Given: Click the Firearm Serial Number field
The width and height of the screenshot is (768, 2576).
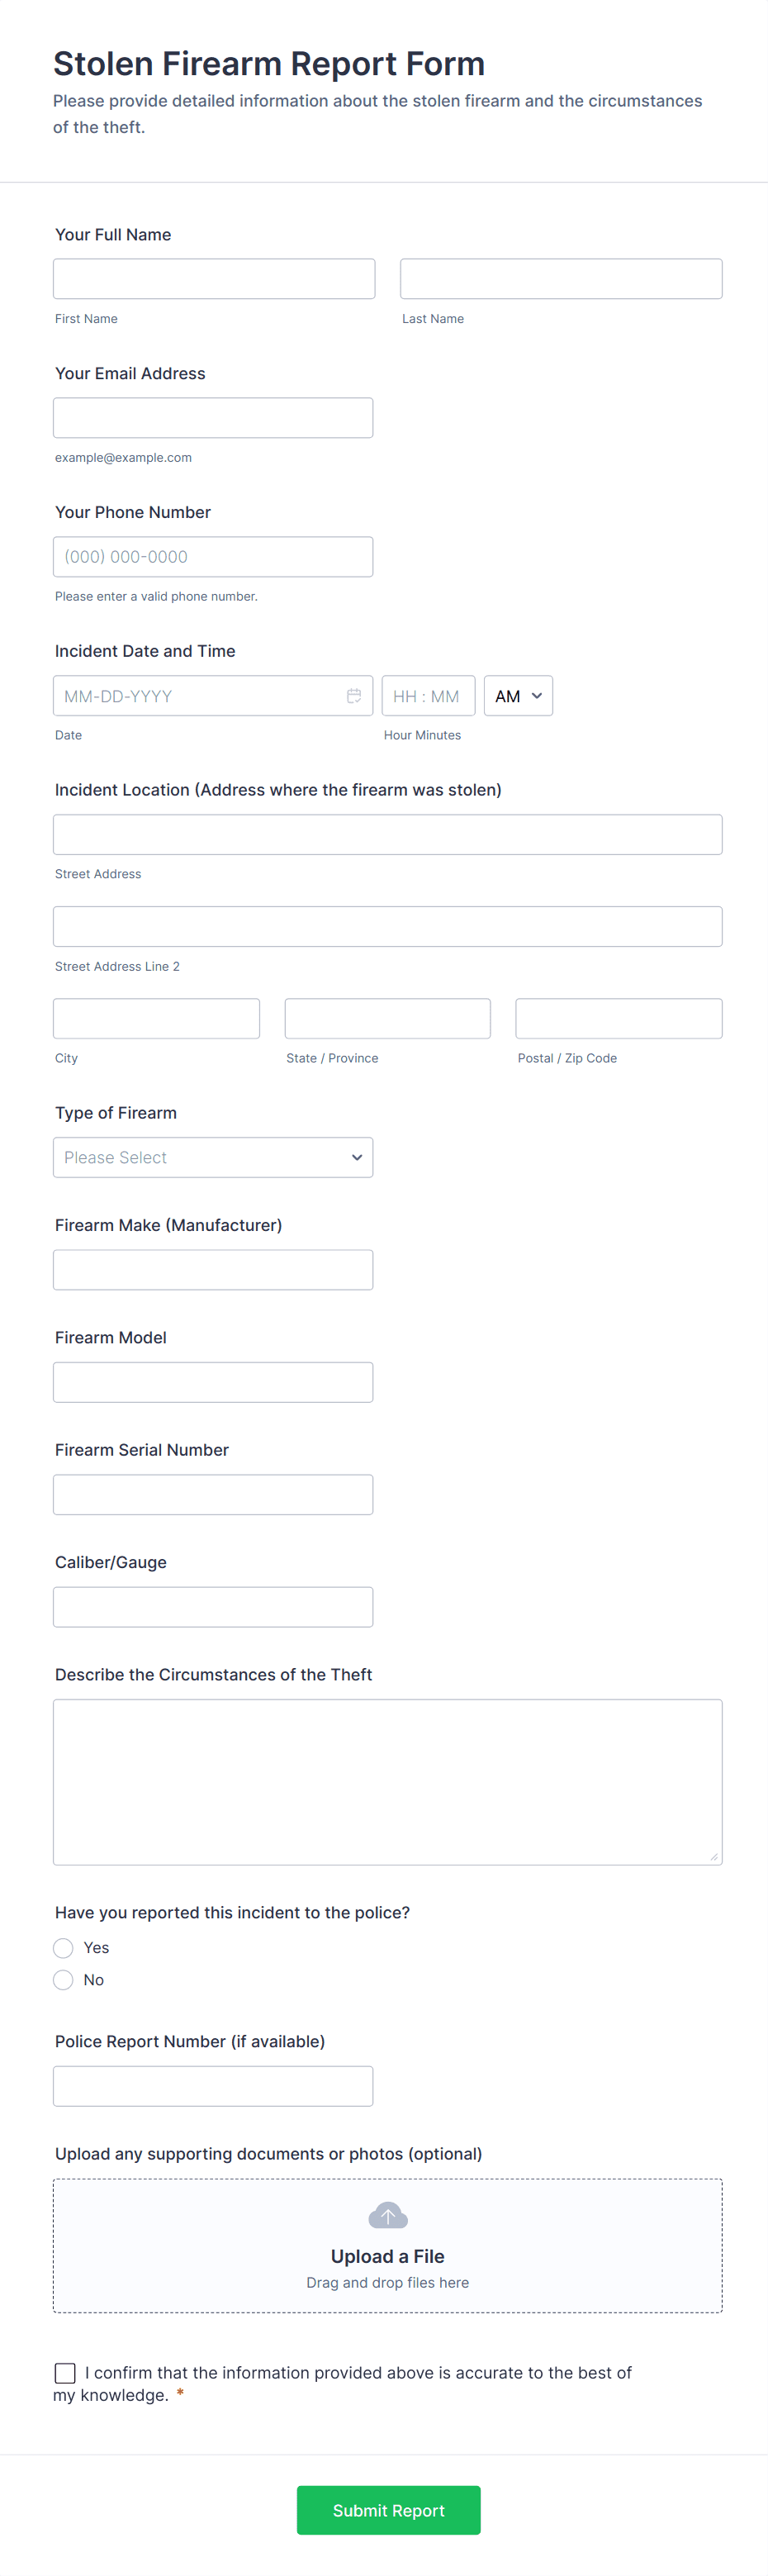Looking at the screenshot, I should point(213,1495).
